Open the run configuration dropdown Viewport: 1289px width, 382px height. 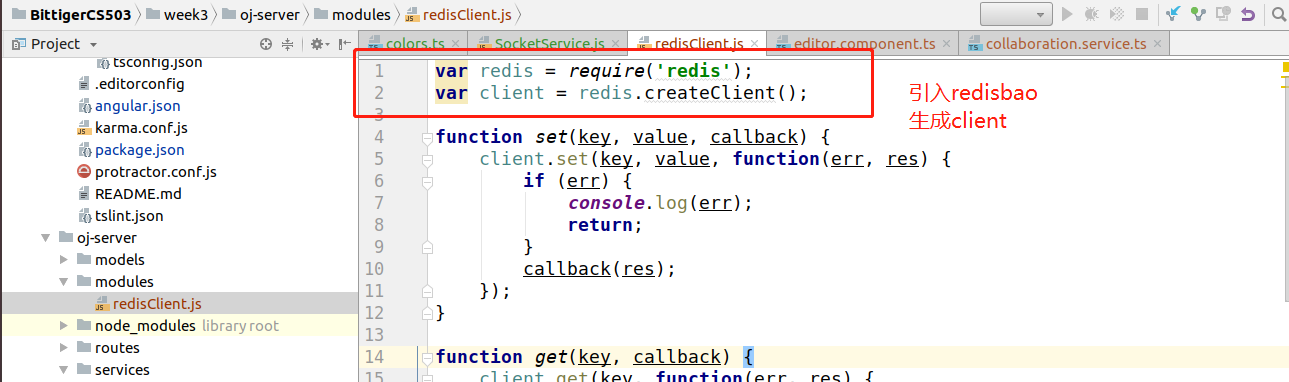(x=1016, y=14)
